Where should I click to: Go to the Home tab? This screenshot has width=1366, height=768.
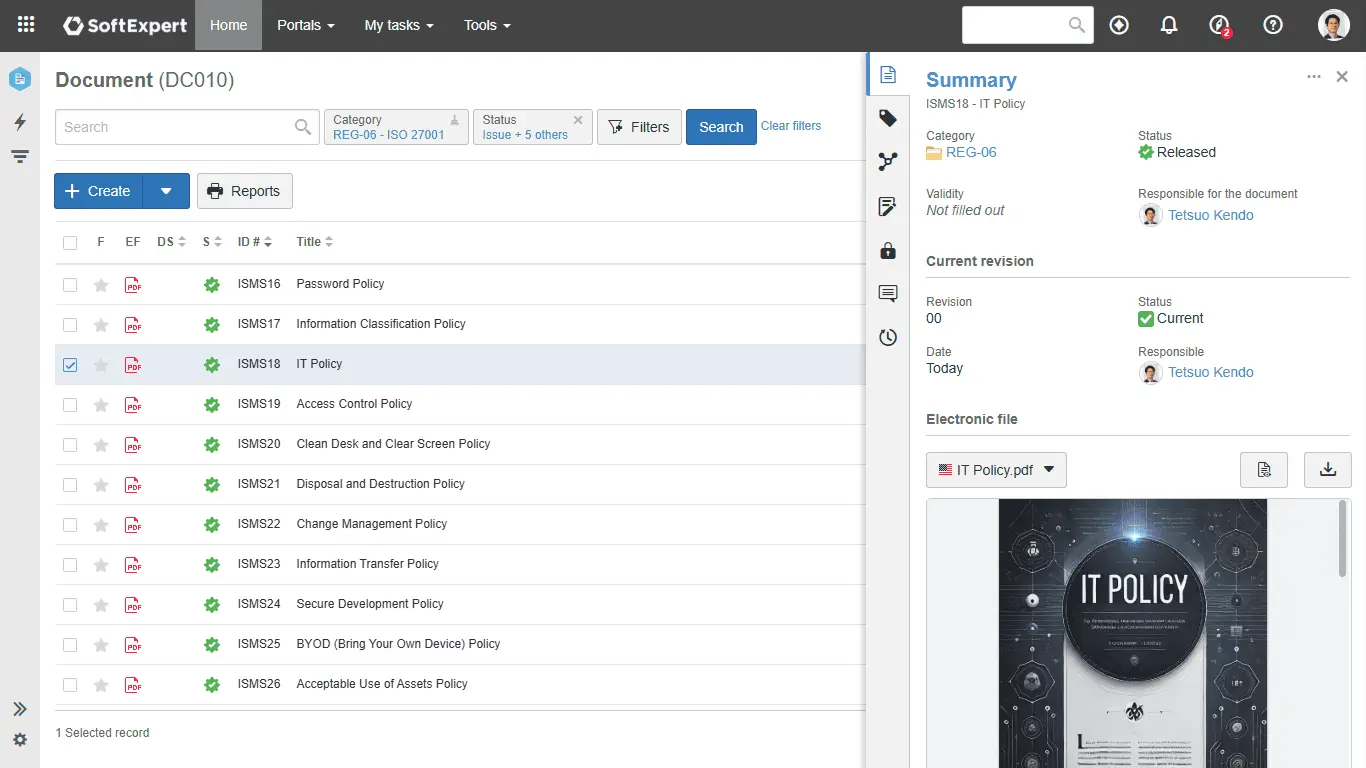[x=228, y=25]
